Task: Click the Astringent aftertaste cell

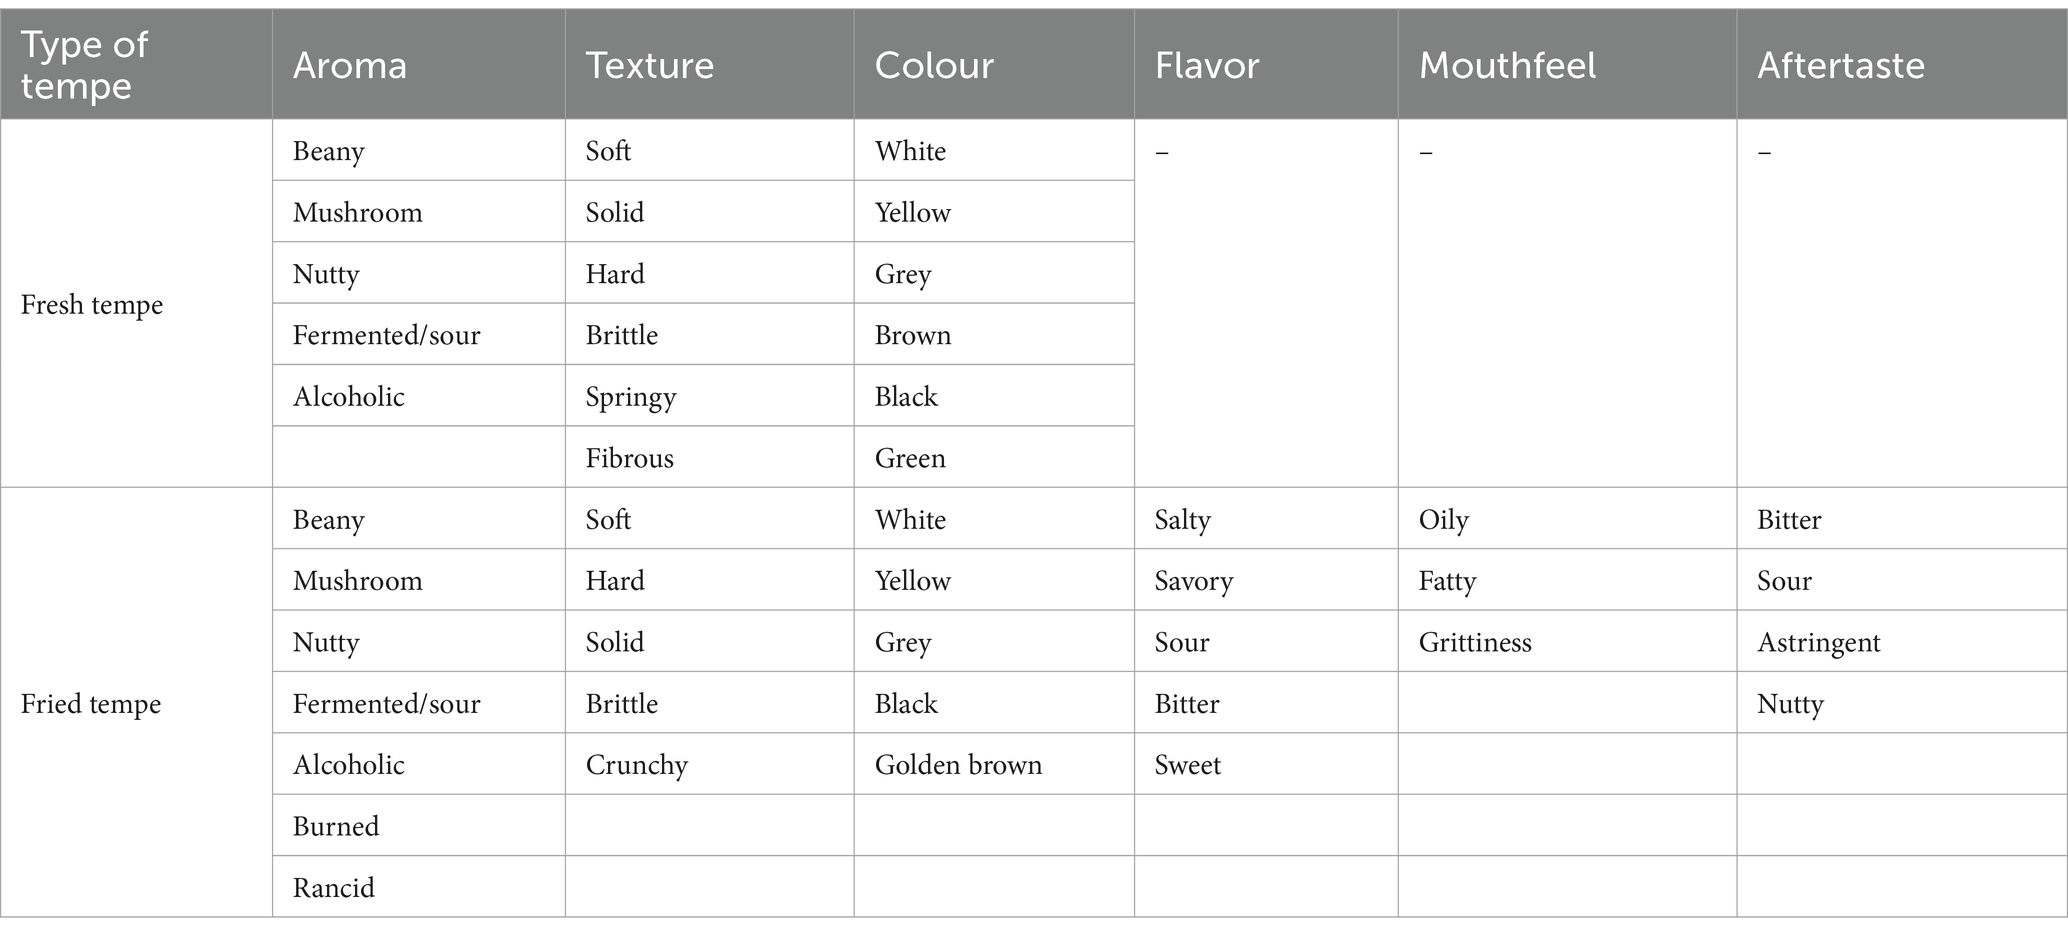Action: tap(1902, 642)
